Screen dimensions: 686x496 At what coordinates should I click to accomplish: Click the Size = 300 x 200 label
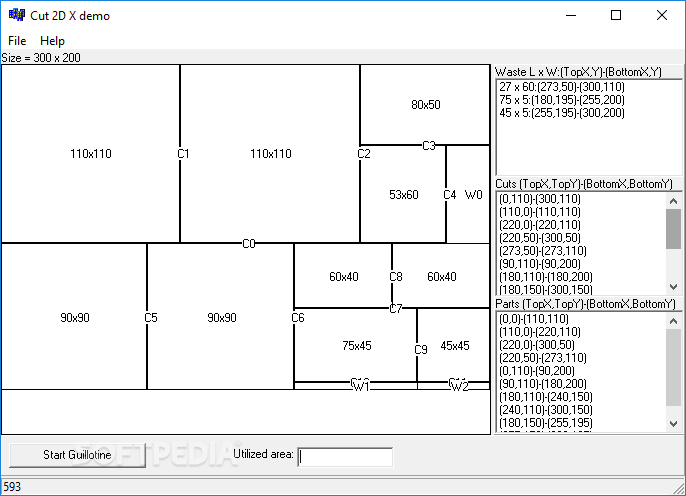click(x=41, y=58)
